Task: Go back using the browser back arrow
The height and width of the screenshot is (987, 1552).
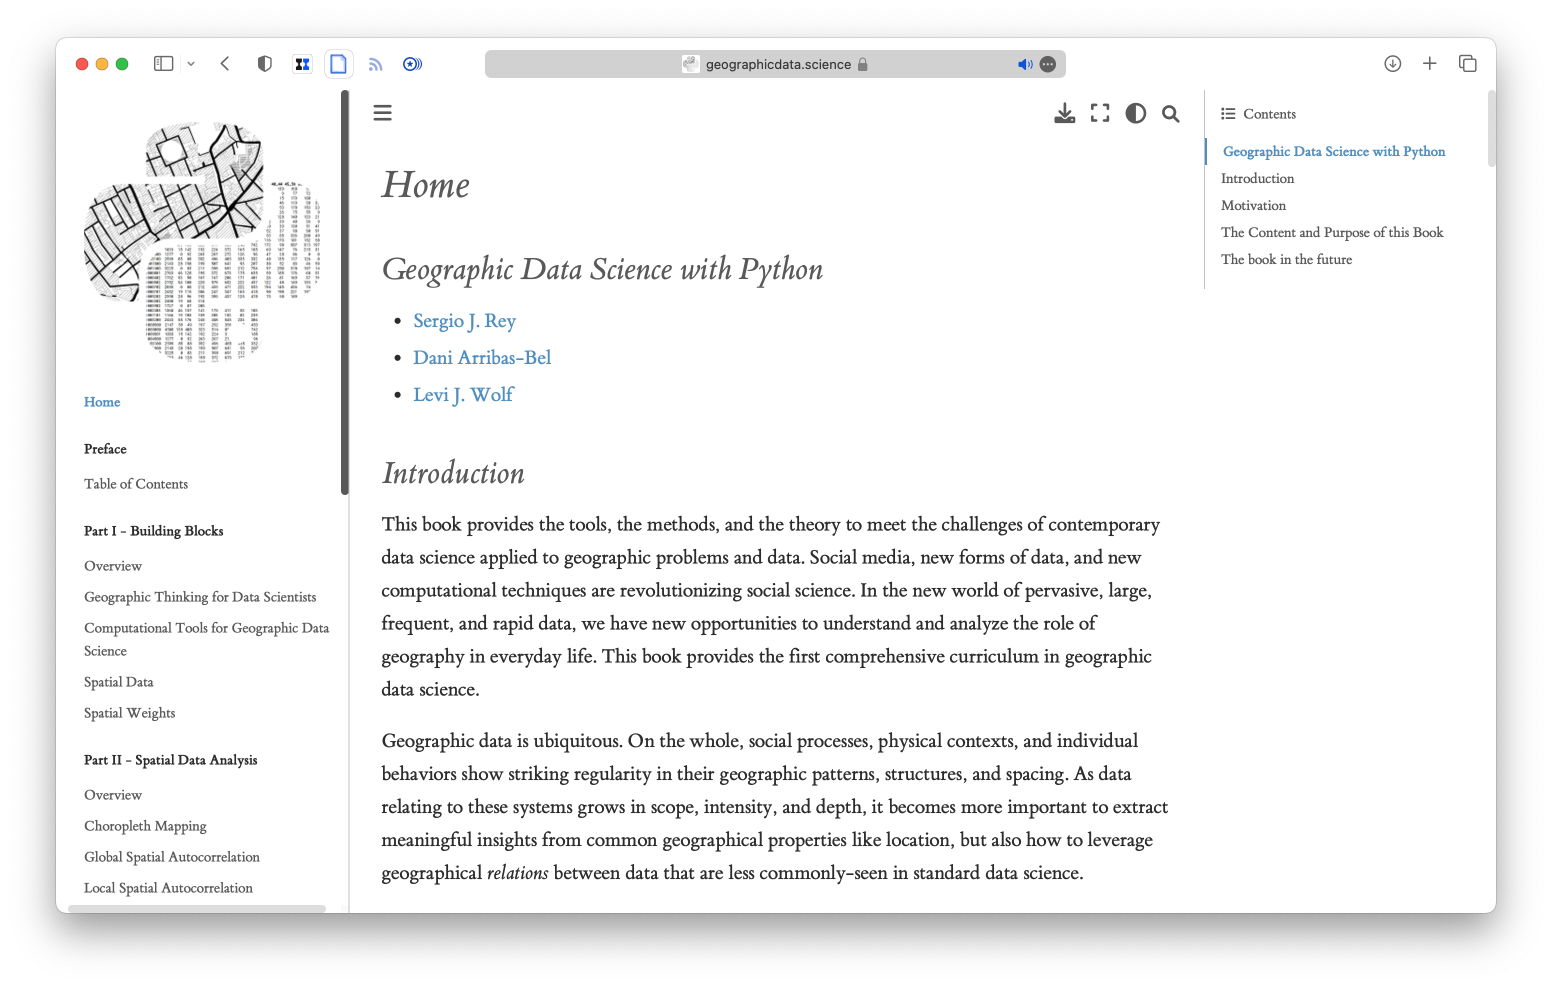Action: click(225, 64)
